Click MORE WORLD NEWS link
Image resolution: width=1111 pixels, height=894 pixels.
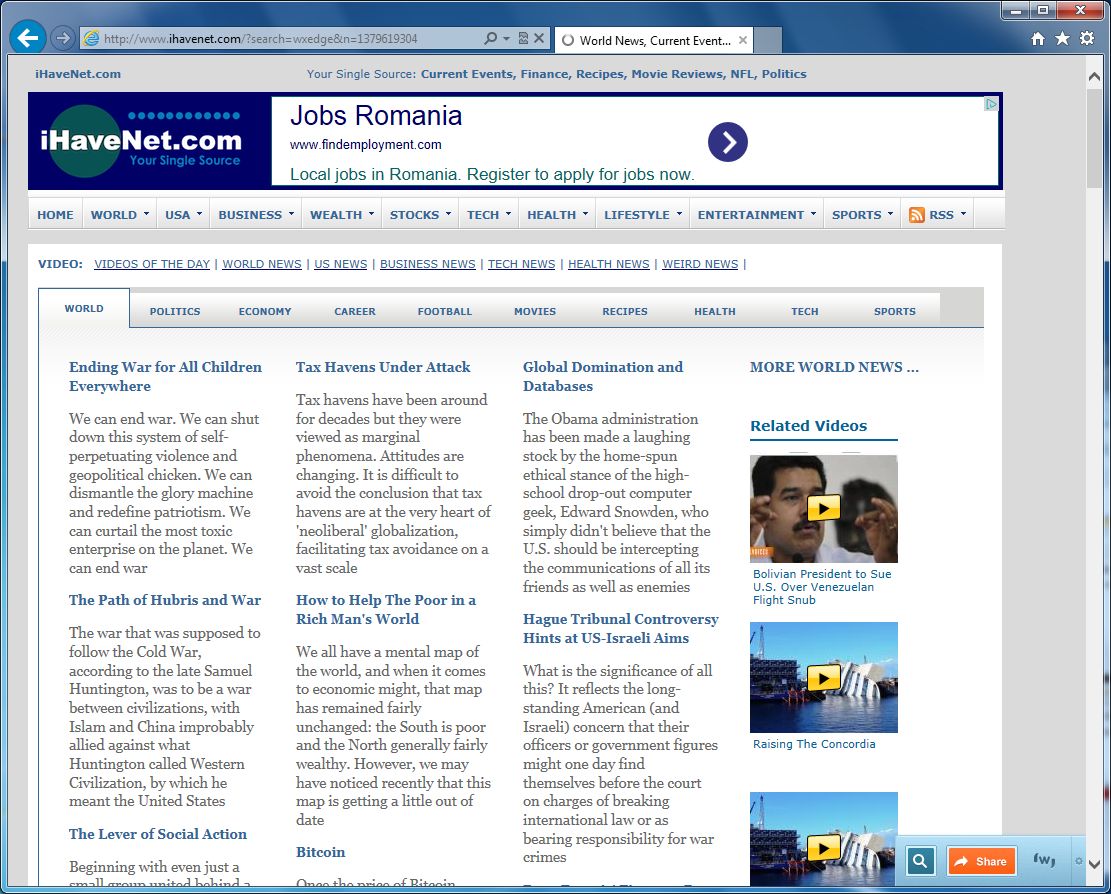tap(834, 367)
